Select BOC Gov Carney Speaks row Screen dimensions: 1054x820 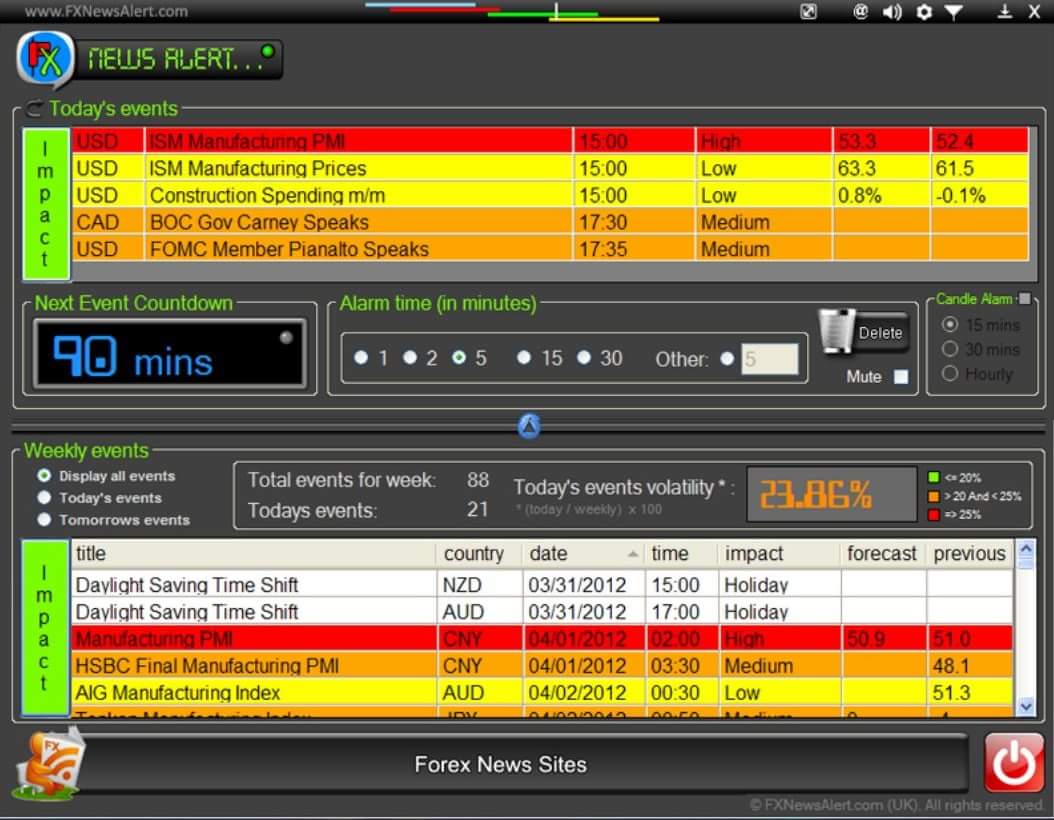(550, 222)
